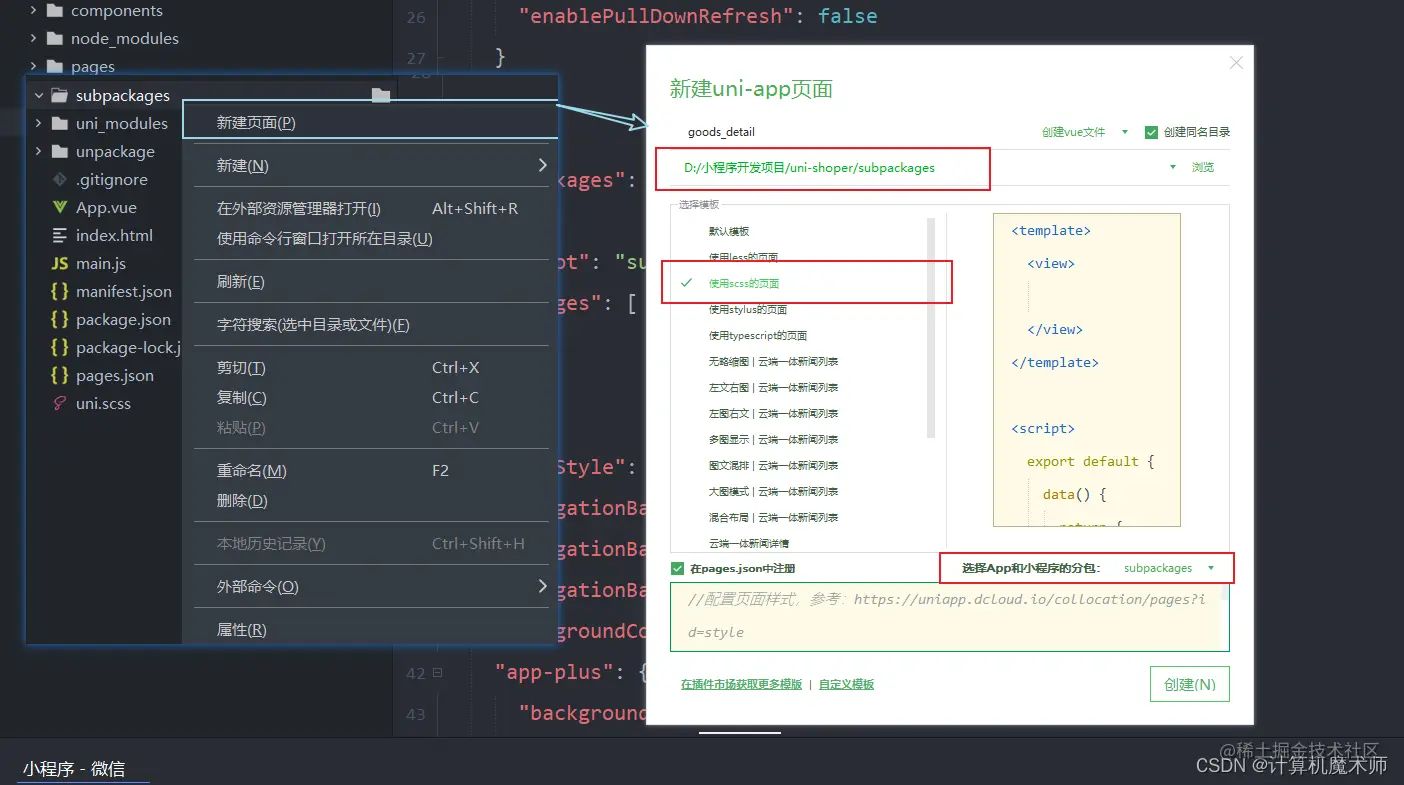This screenshot has height=785, width=1404.
Task: Click the 浏览 browse link
Action: 1203,168
